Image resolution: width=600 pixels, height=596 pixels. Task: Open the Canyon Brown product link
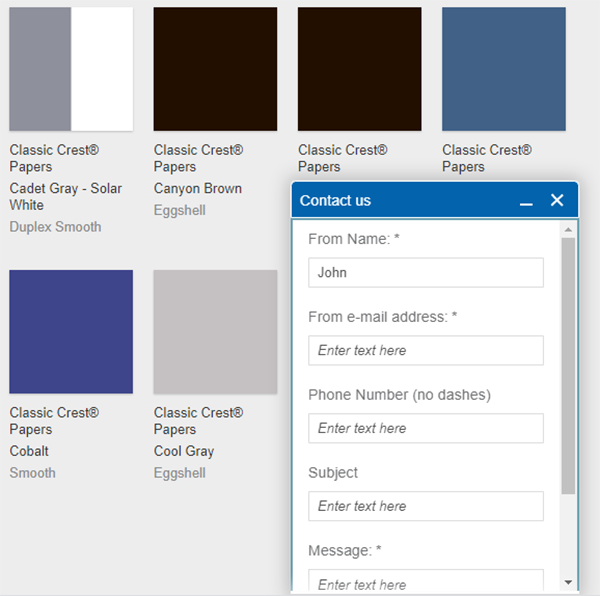198,188
